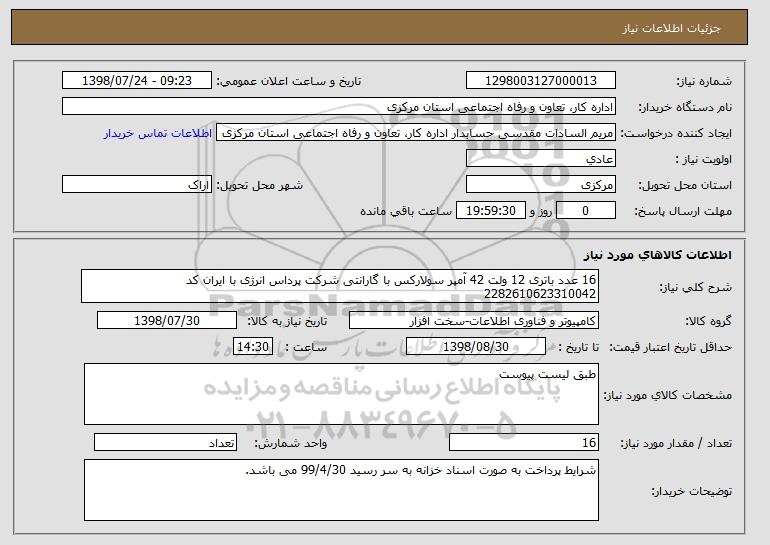The image size is (770, 545).
Task: Click the buyer notes box about payment terms
Action: tap(341, 490)
